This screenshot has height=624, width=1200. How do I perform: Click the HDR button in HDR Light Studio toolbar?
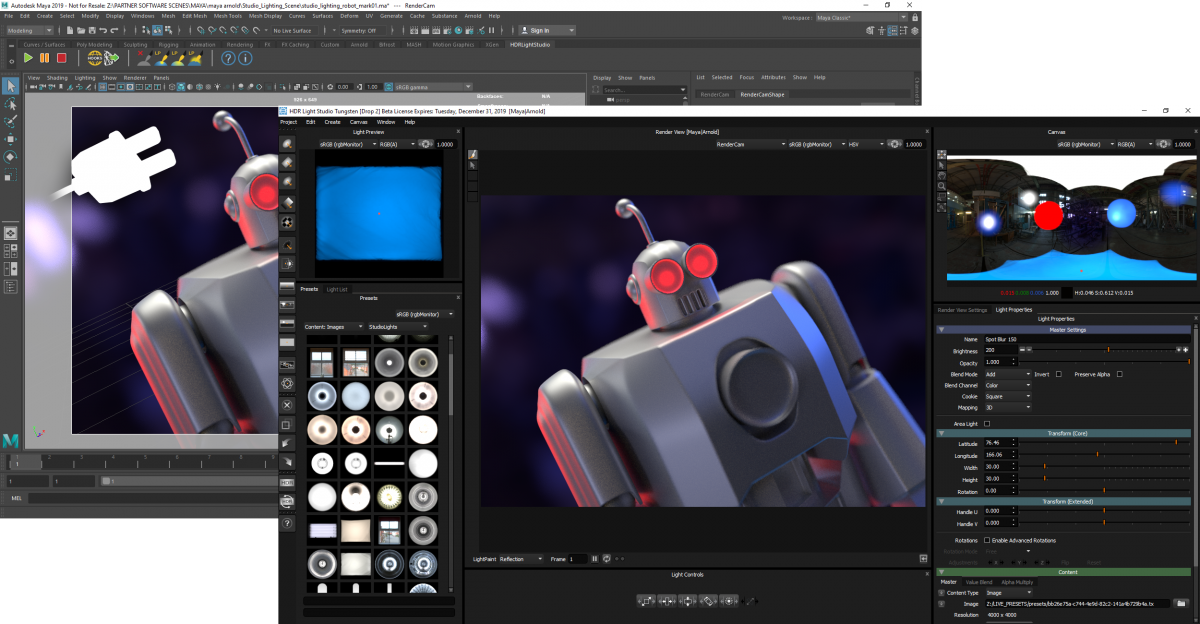pos(288,482)
